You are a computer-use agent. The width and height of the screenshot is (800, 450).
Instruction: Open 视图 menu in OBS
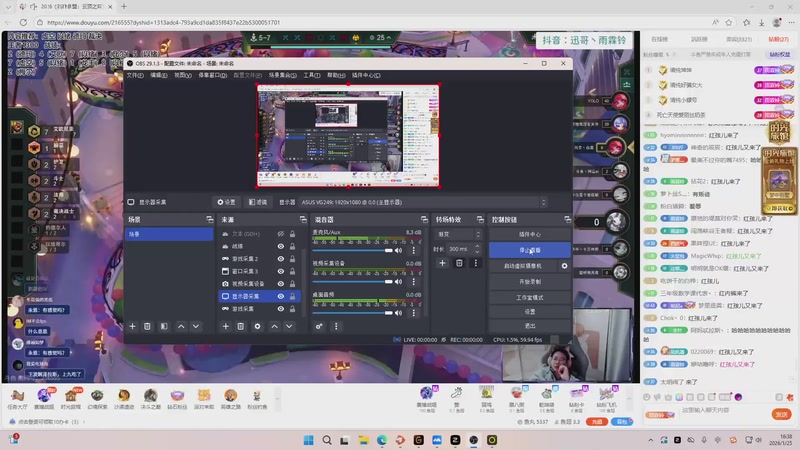[183, 75]
